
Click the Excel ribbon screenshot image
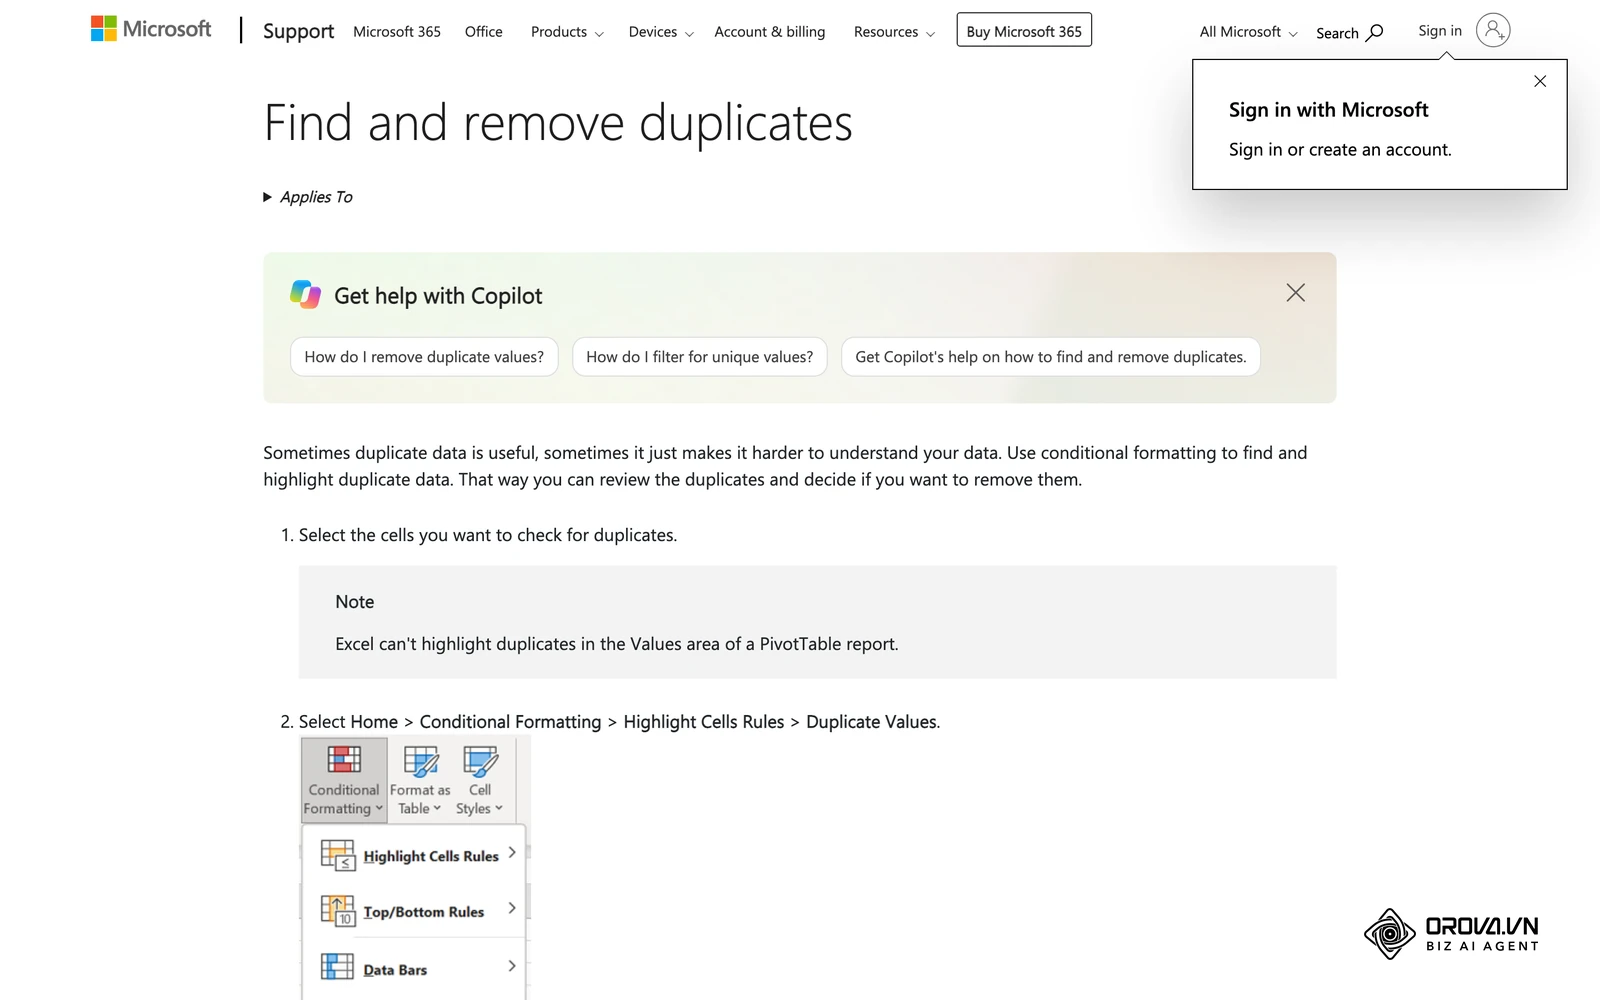[415, 868]
